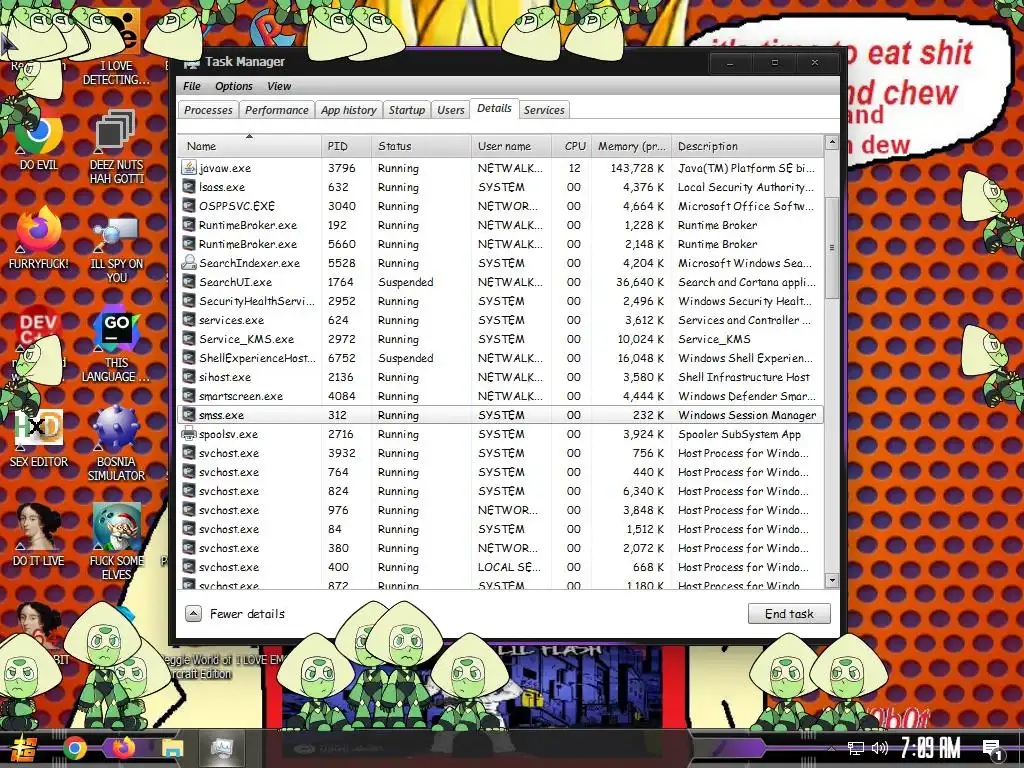
Task: Collapse view with Fewer details
Action: pyautogui.click(x=236, y=614)
